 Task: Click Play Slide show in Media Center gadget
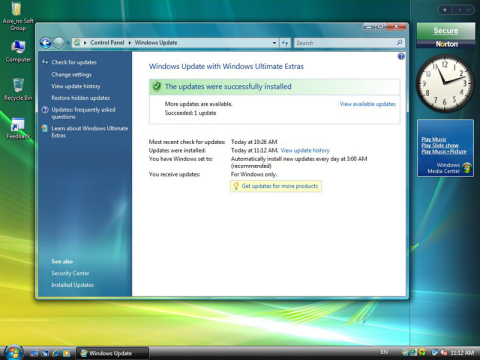pyautogui.click(x=440, y=145)
